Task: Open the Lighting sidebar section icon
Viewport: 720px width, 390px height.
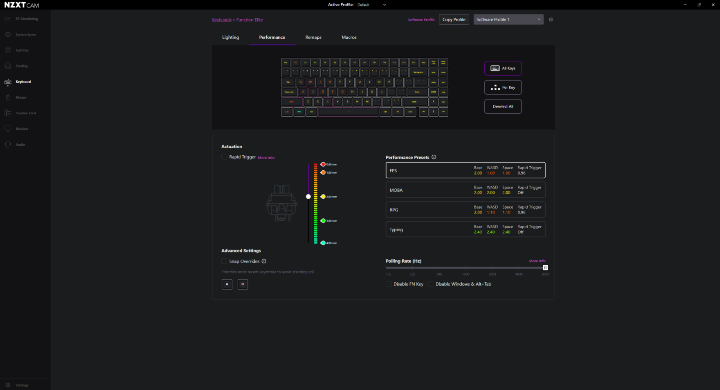Action: point(8,50)
